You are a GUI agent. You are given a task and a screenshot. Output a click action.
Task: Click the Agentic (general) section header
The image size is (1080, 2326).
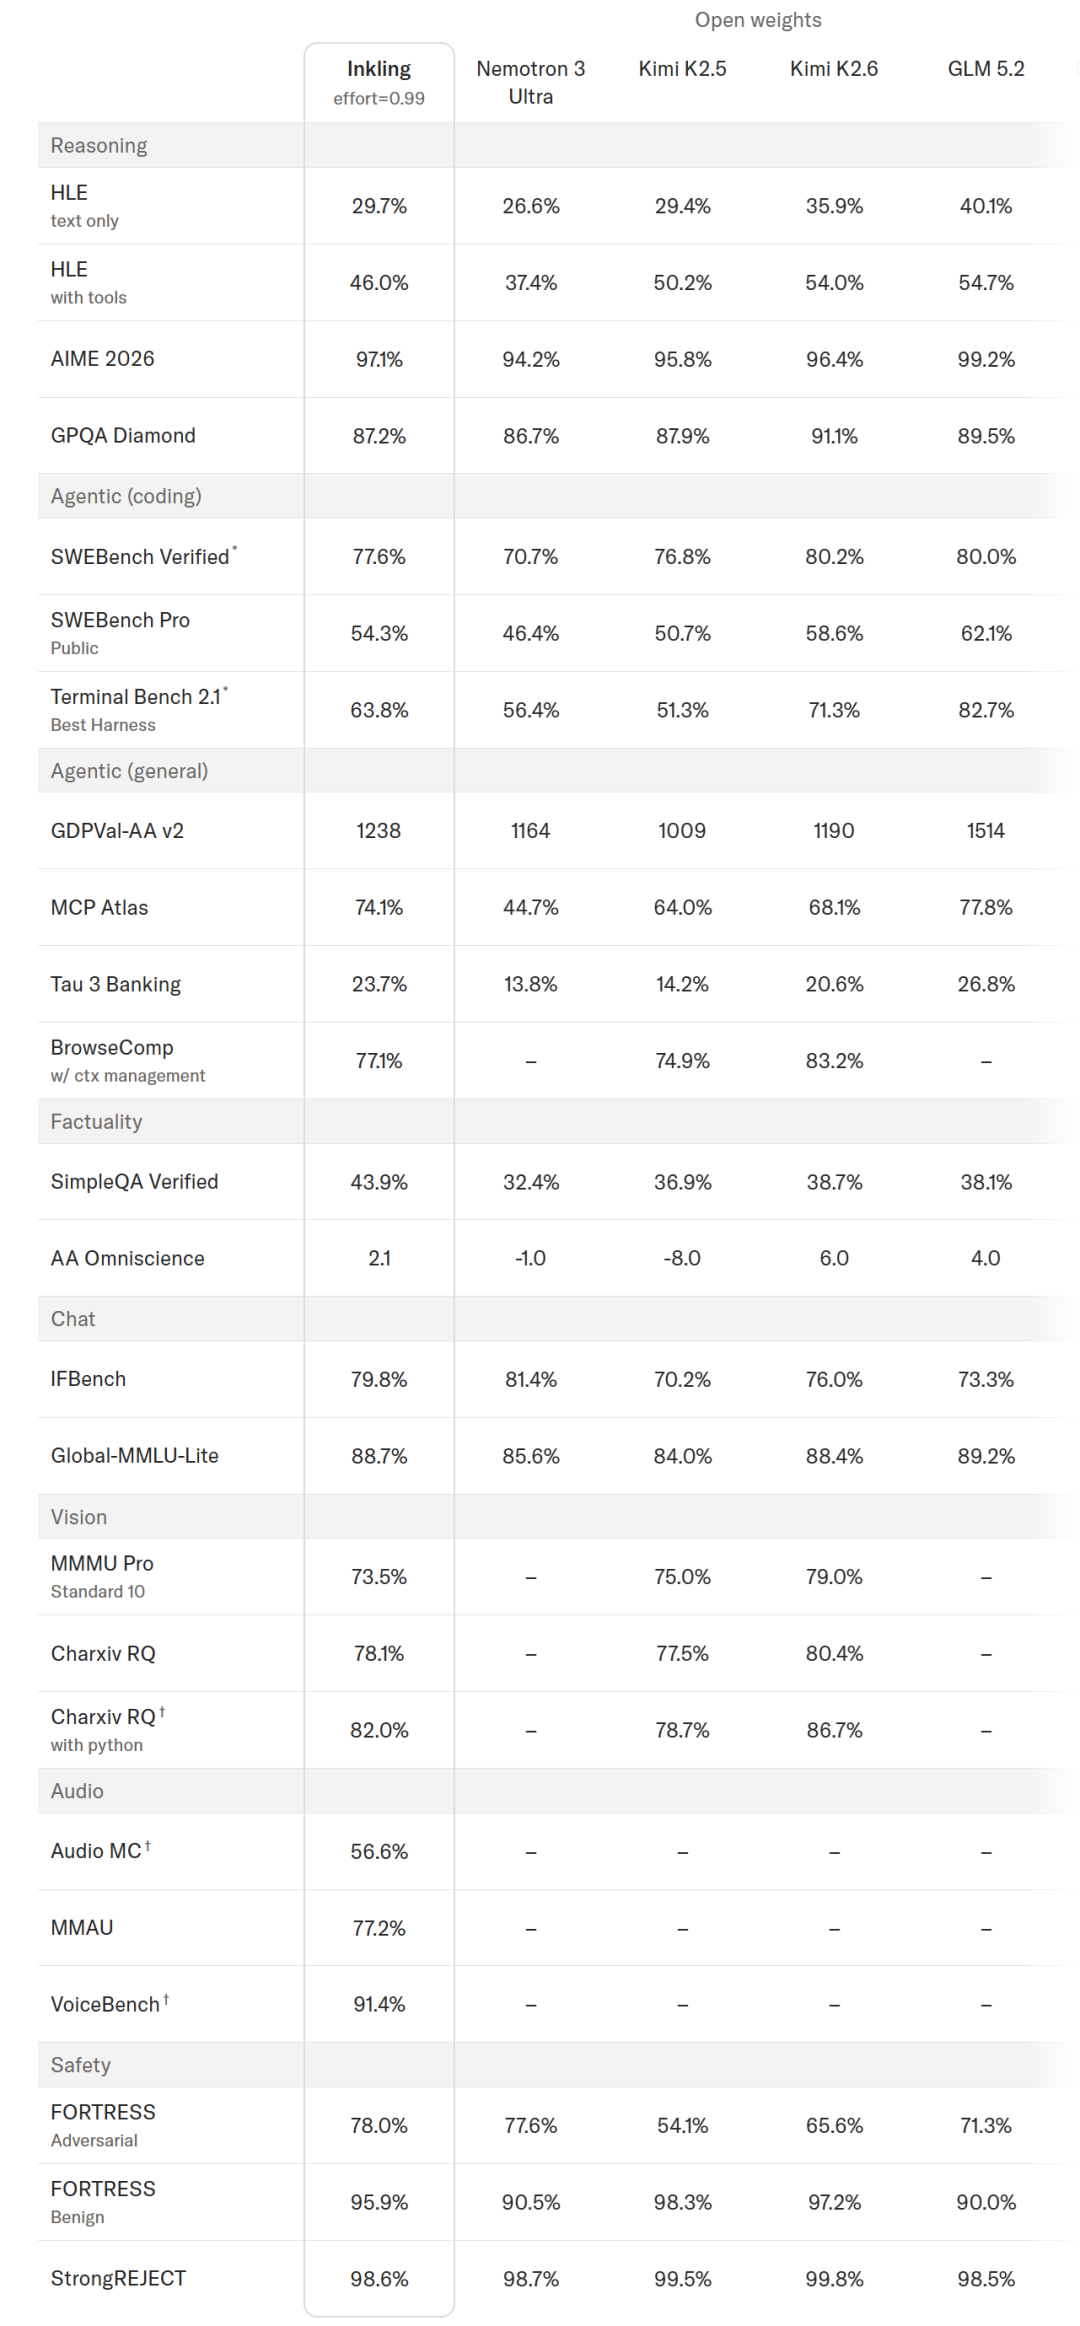pyautogui.click(x=129, y=771)
